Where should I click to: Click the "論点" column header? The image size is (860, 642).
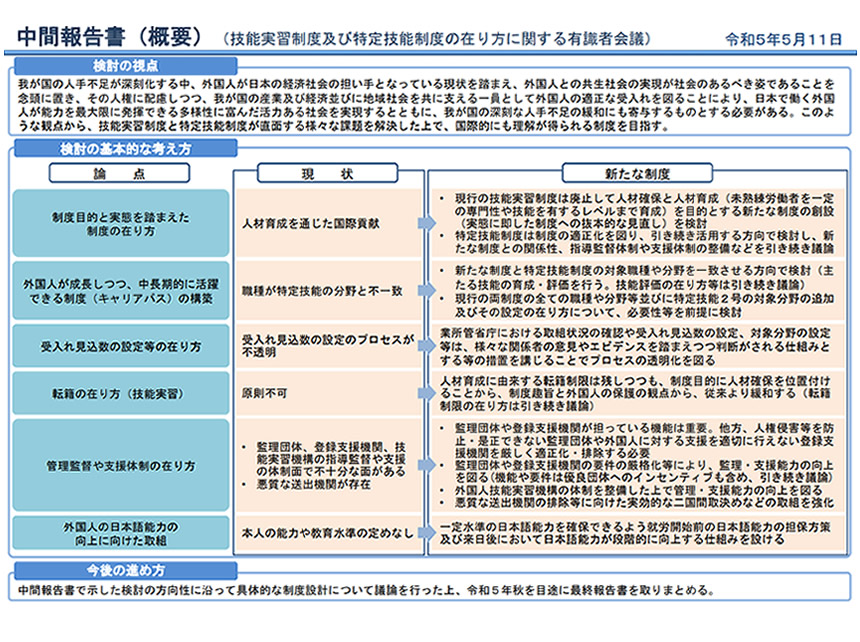pos(120,173)
